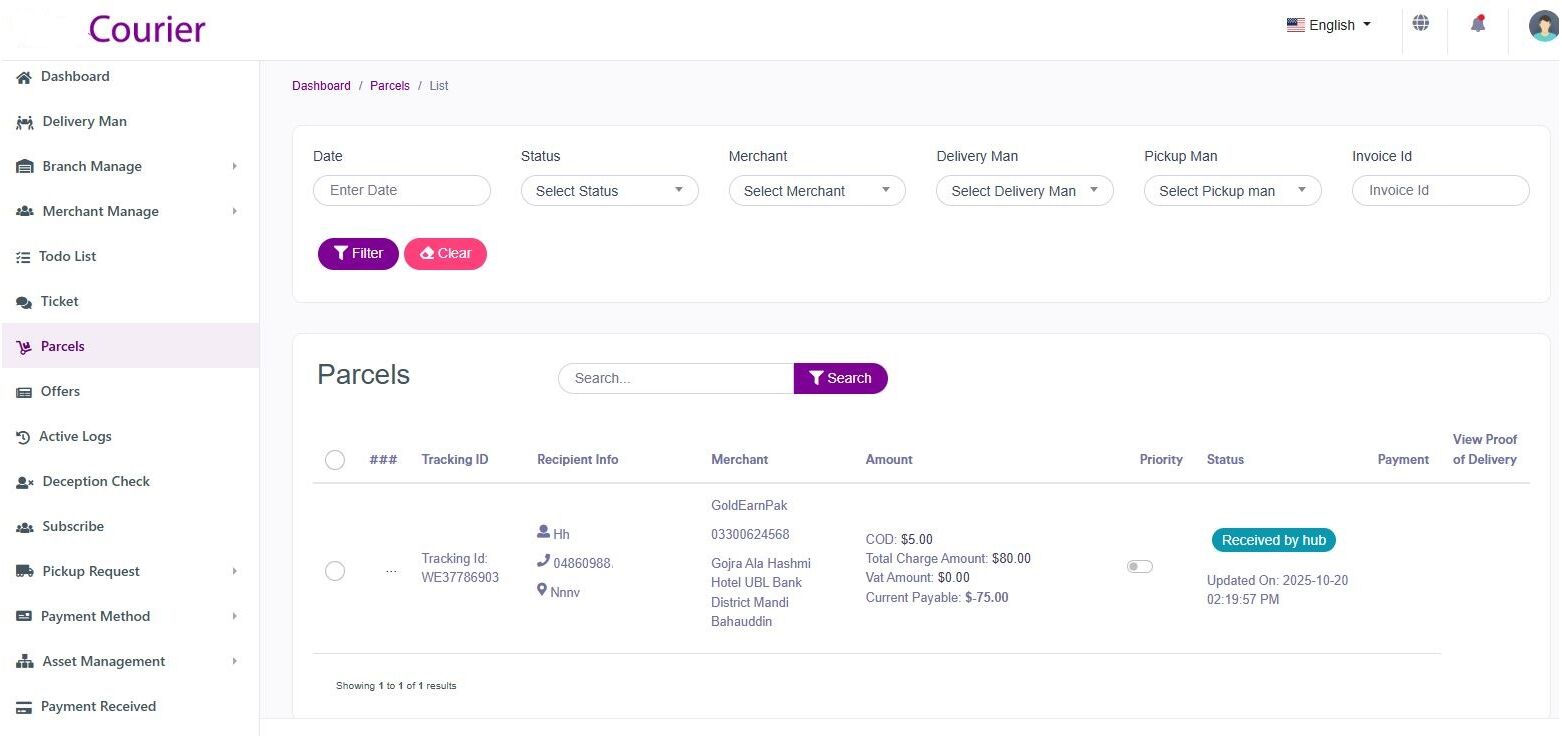Click the purple Filter button
Image resolution: width=1562 pixels, height=736 pixels.
(x=358, y=254)
